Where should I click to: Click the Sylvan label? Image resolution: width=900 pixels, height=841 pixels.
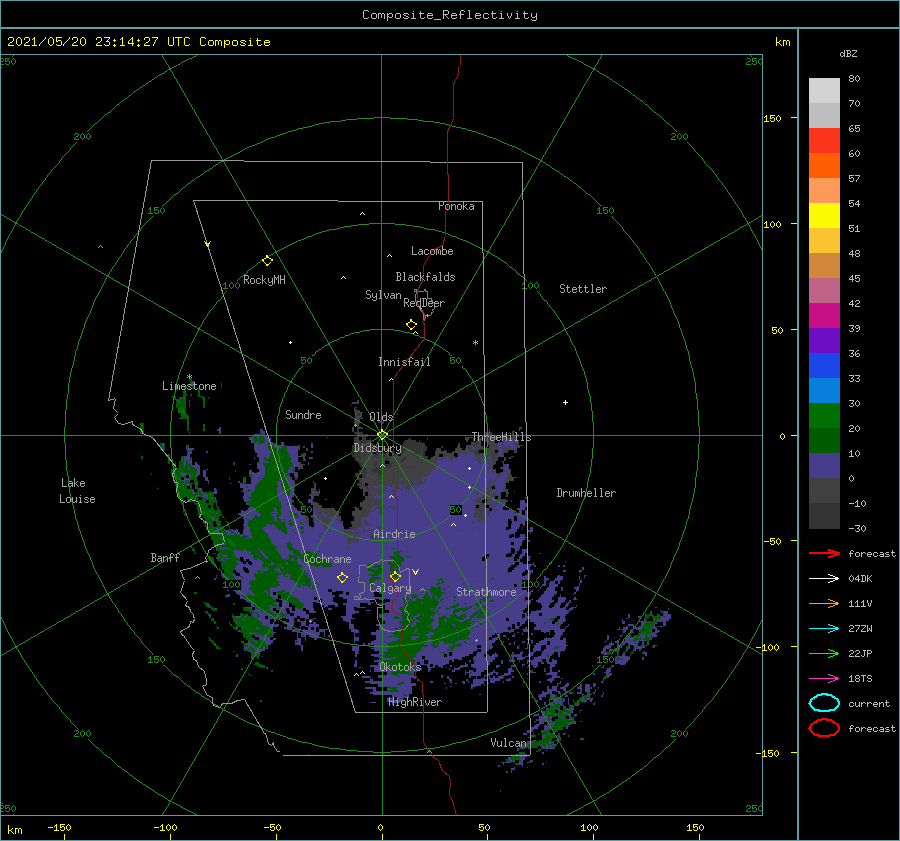point(383,295)
